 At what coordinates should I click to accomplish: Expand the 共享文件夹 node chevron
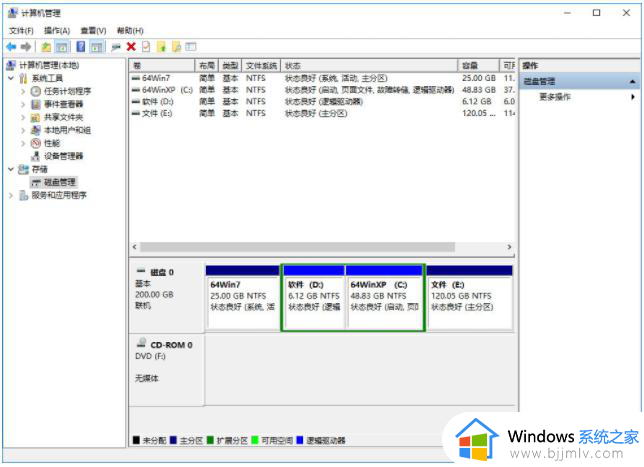(23, 117)
